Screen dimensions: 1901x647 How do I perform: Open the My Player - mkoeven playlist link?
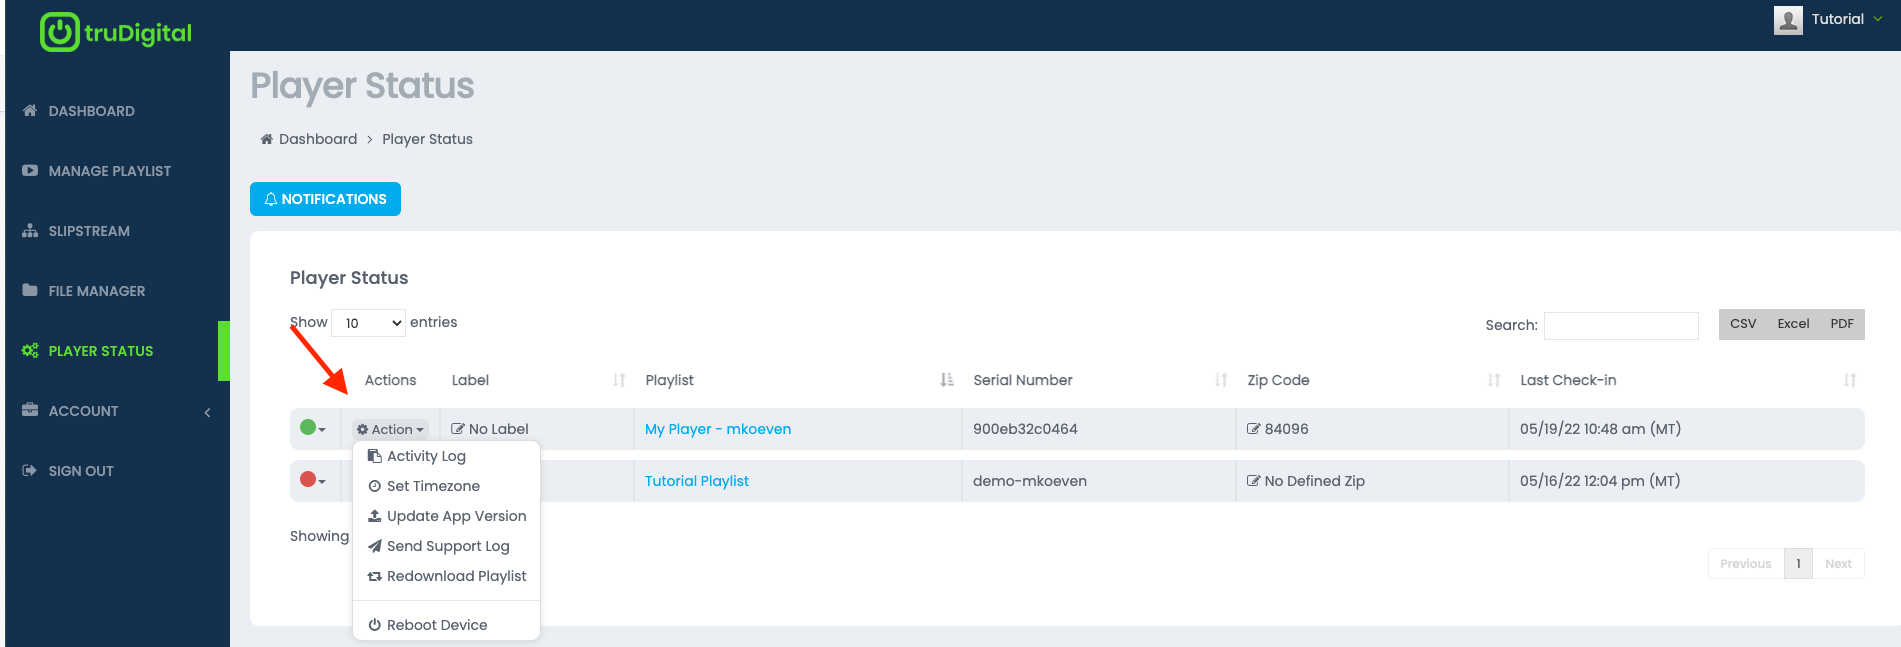pos(718,429)
